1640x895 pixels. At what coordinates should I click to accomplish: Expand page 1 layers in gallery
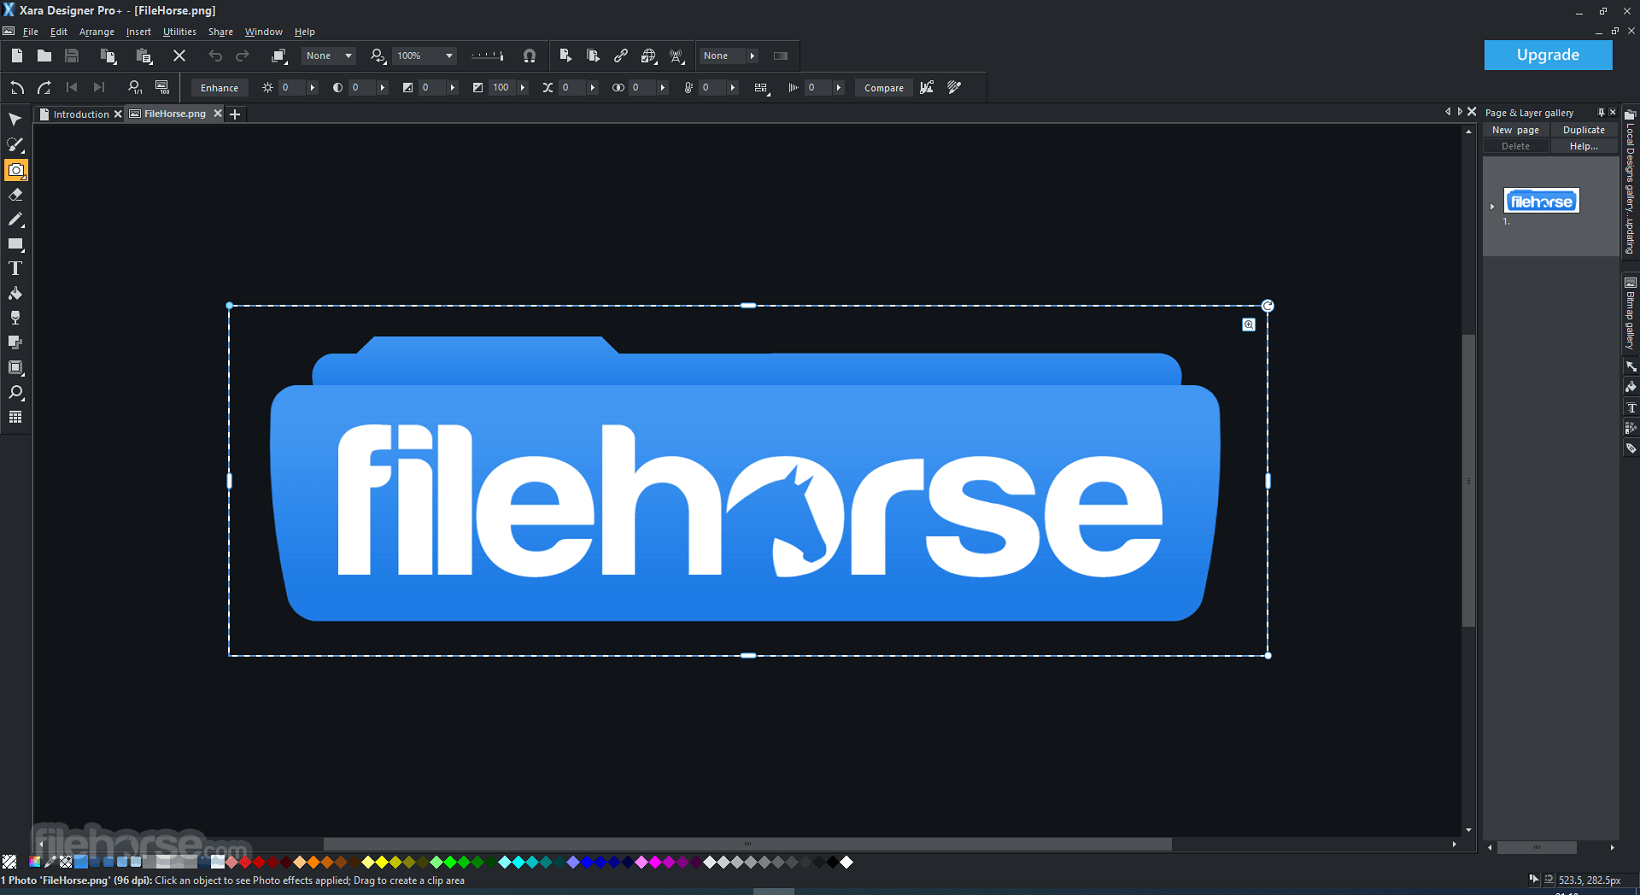[x=1492, y=207]
